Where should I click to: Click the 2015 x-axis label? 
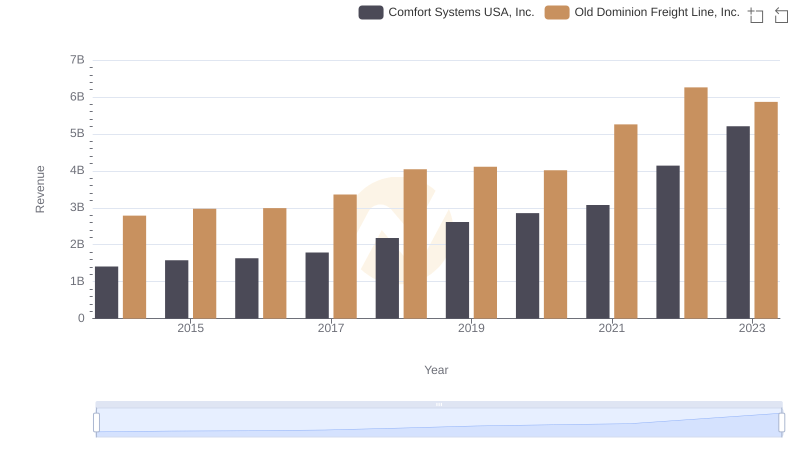(190, 328)
